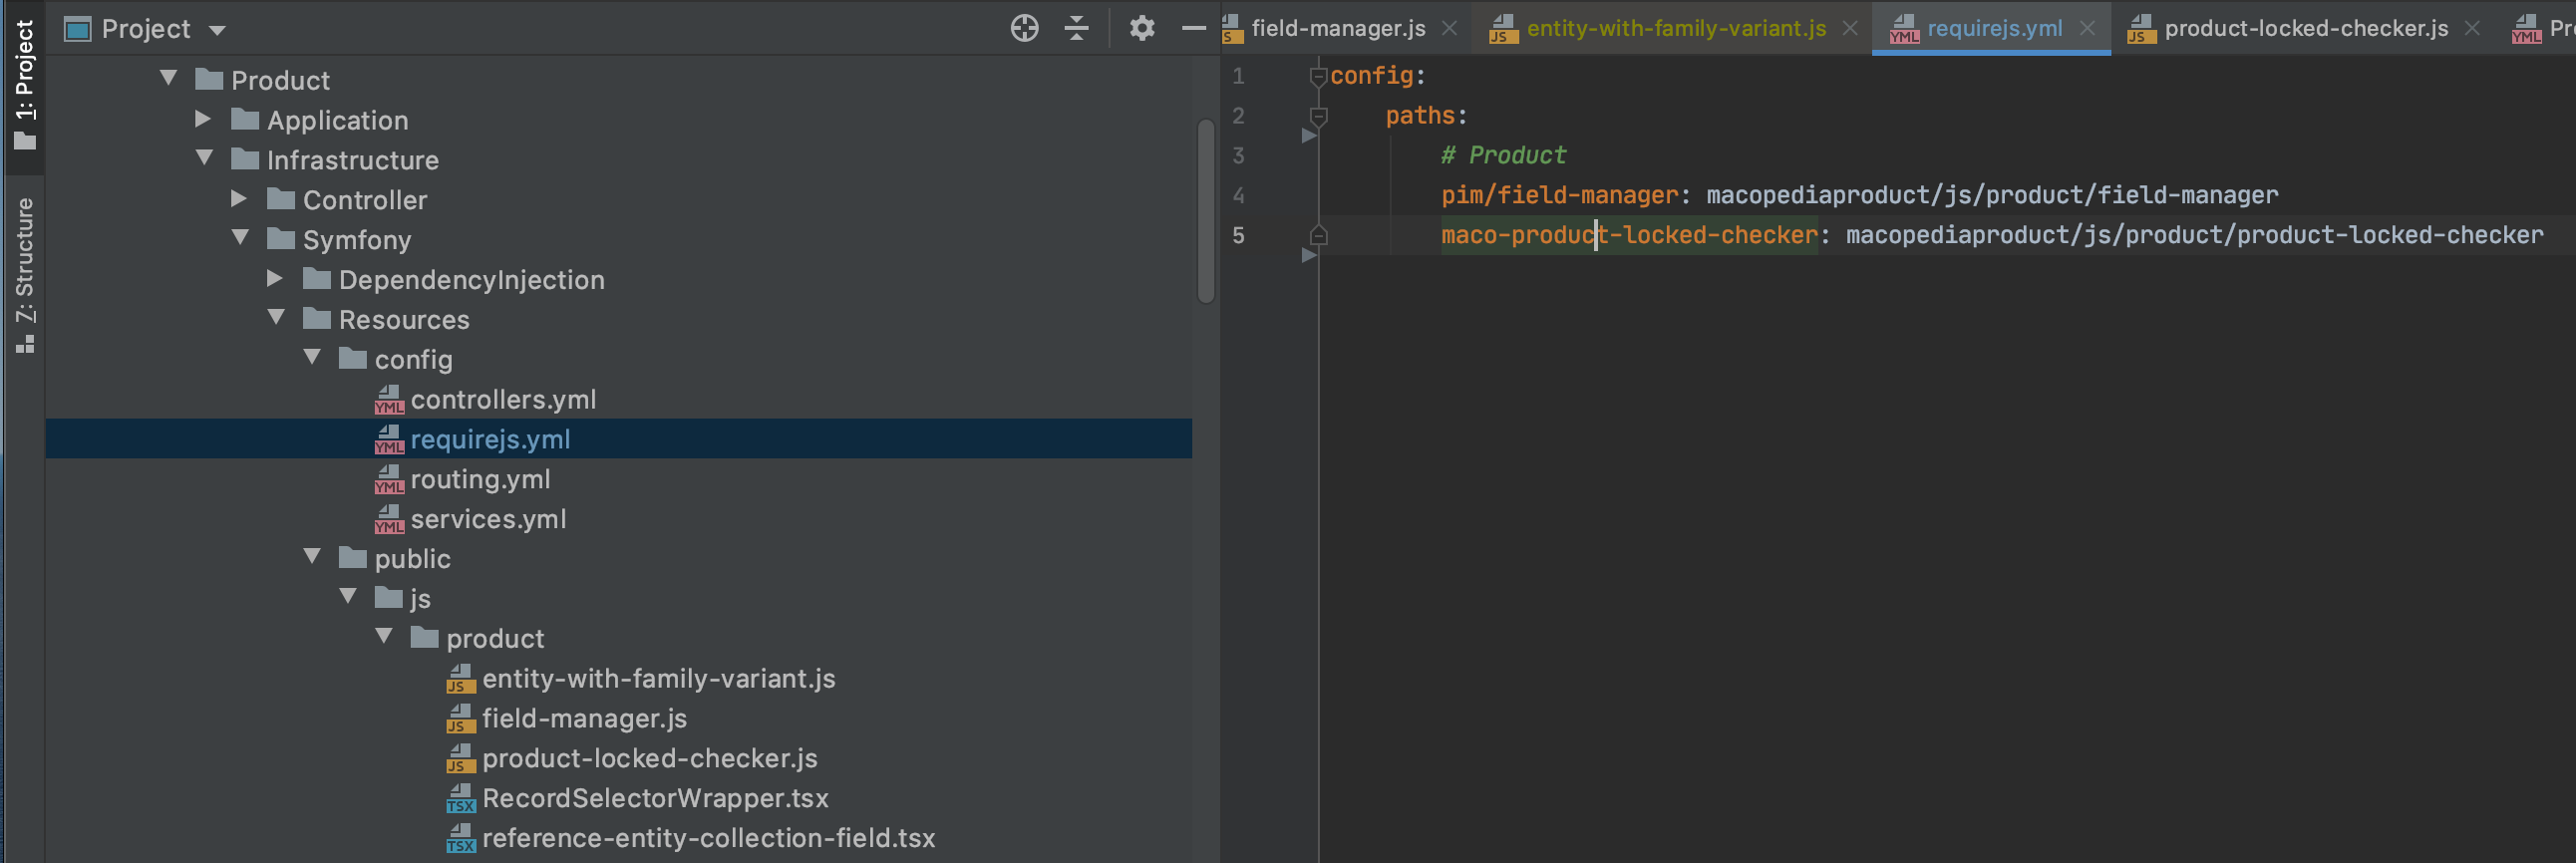2576x863 pixels.
Task: Open the Project panel settings gear
Action: click(1142, 28)
